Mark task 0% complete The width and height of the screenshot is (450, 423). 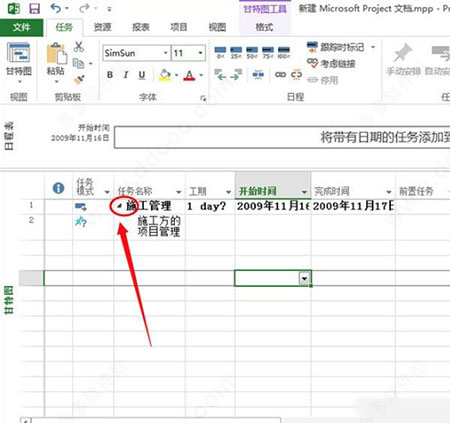pos(220,52)
